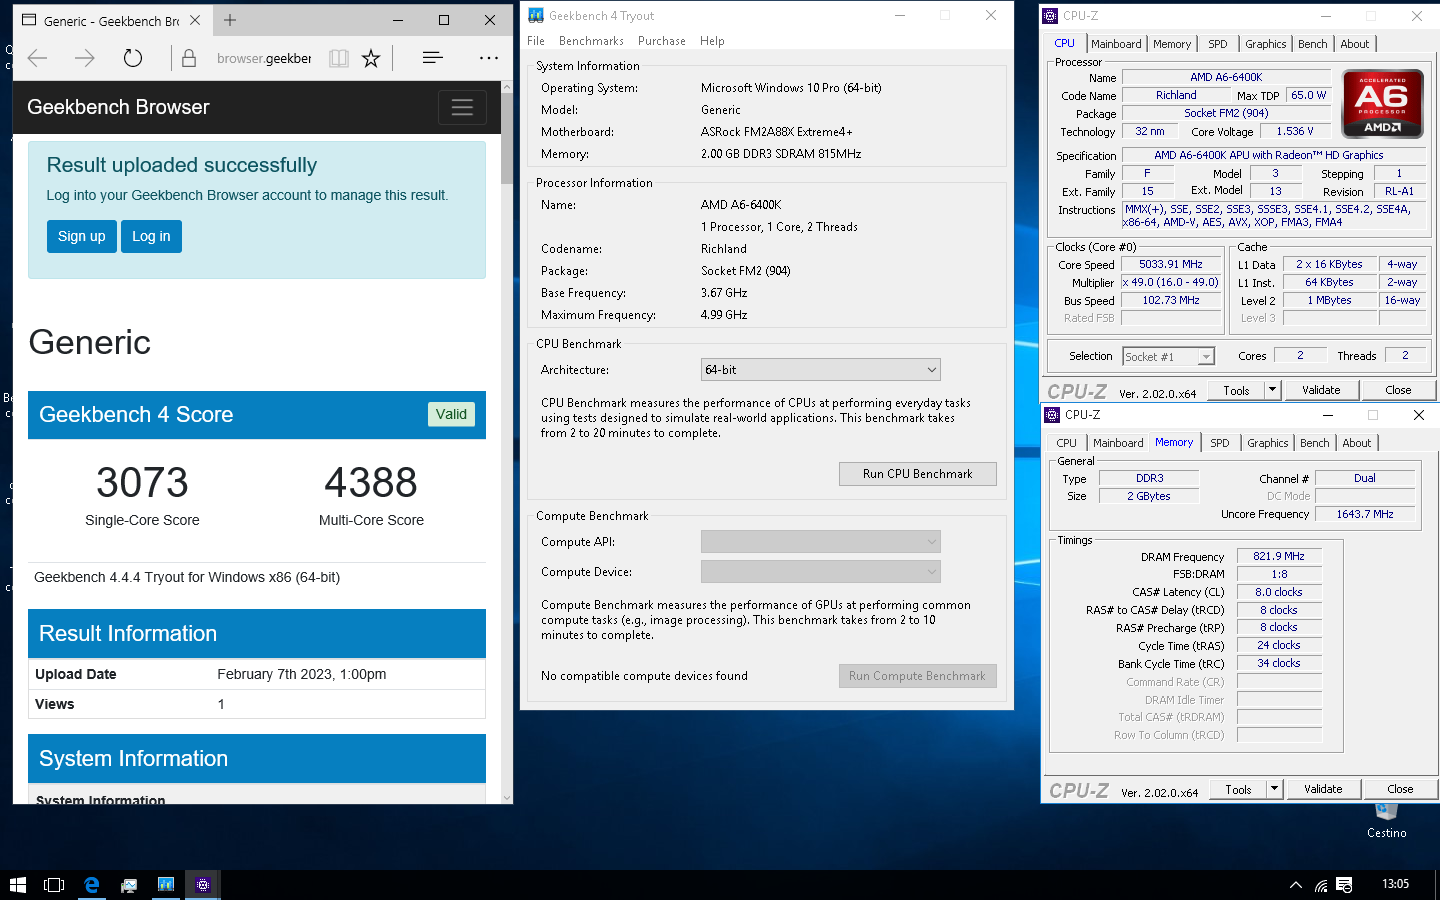Screen dimensions: 1440x900
Task: Click the taskbar clock 13:05
Action: (1395, 884)
